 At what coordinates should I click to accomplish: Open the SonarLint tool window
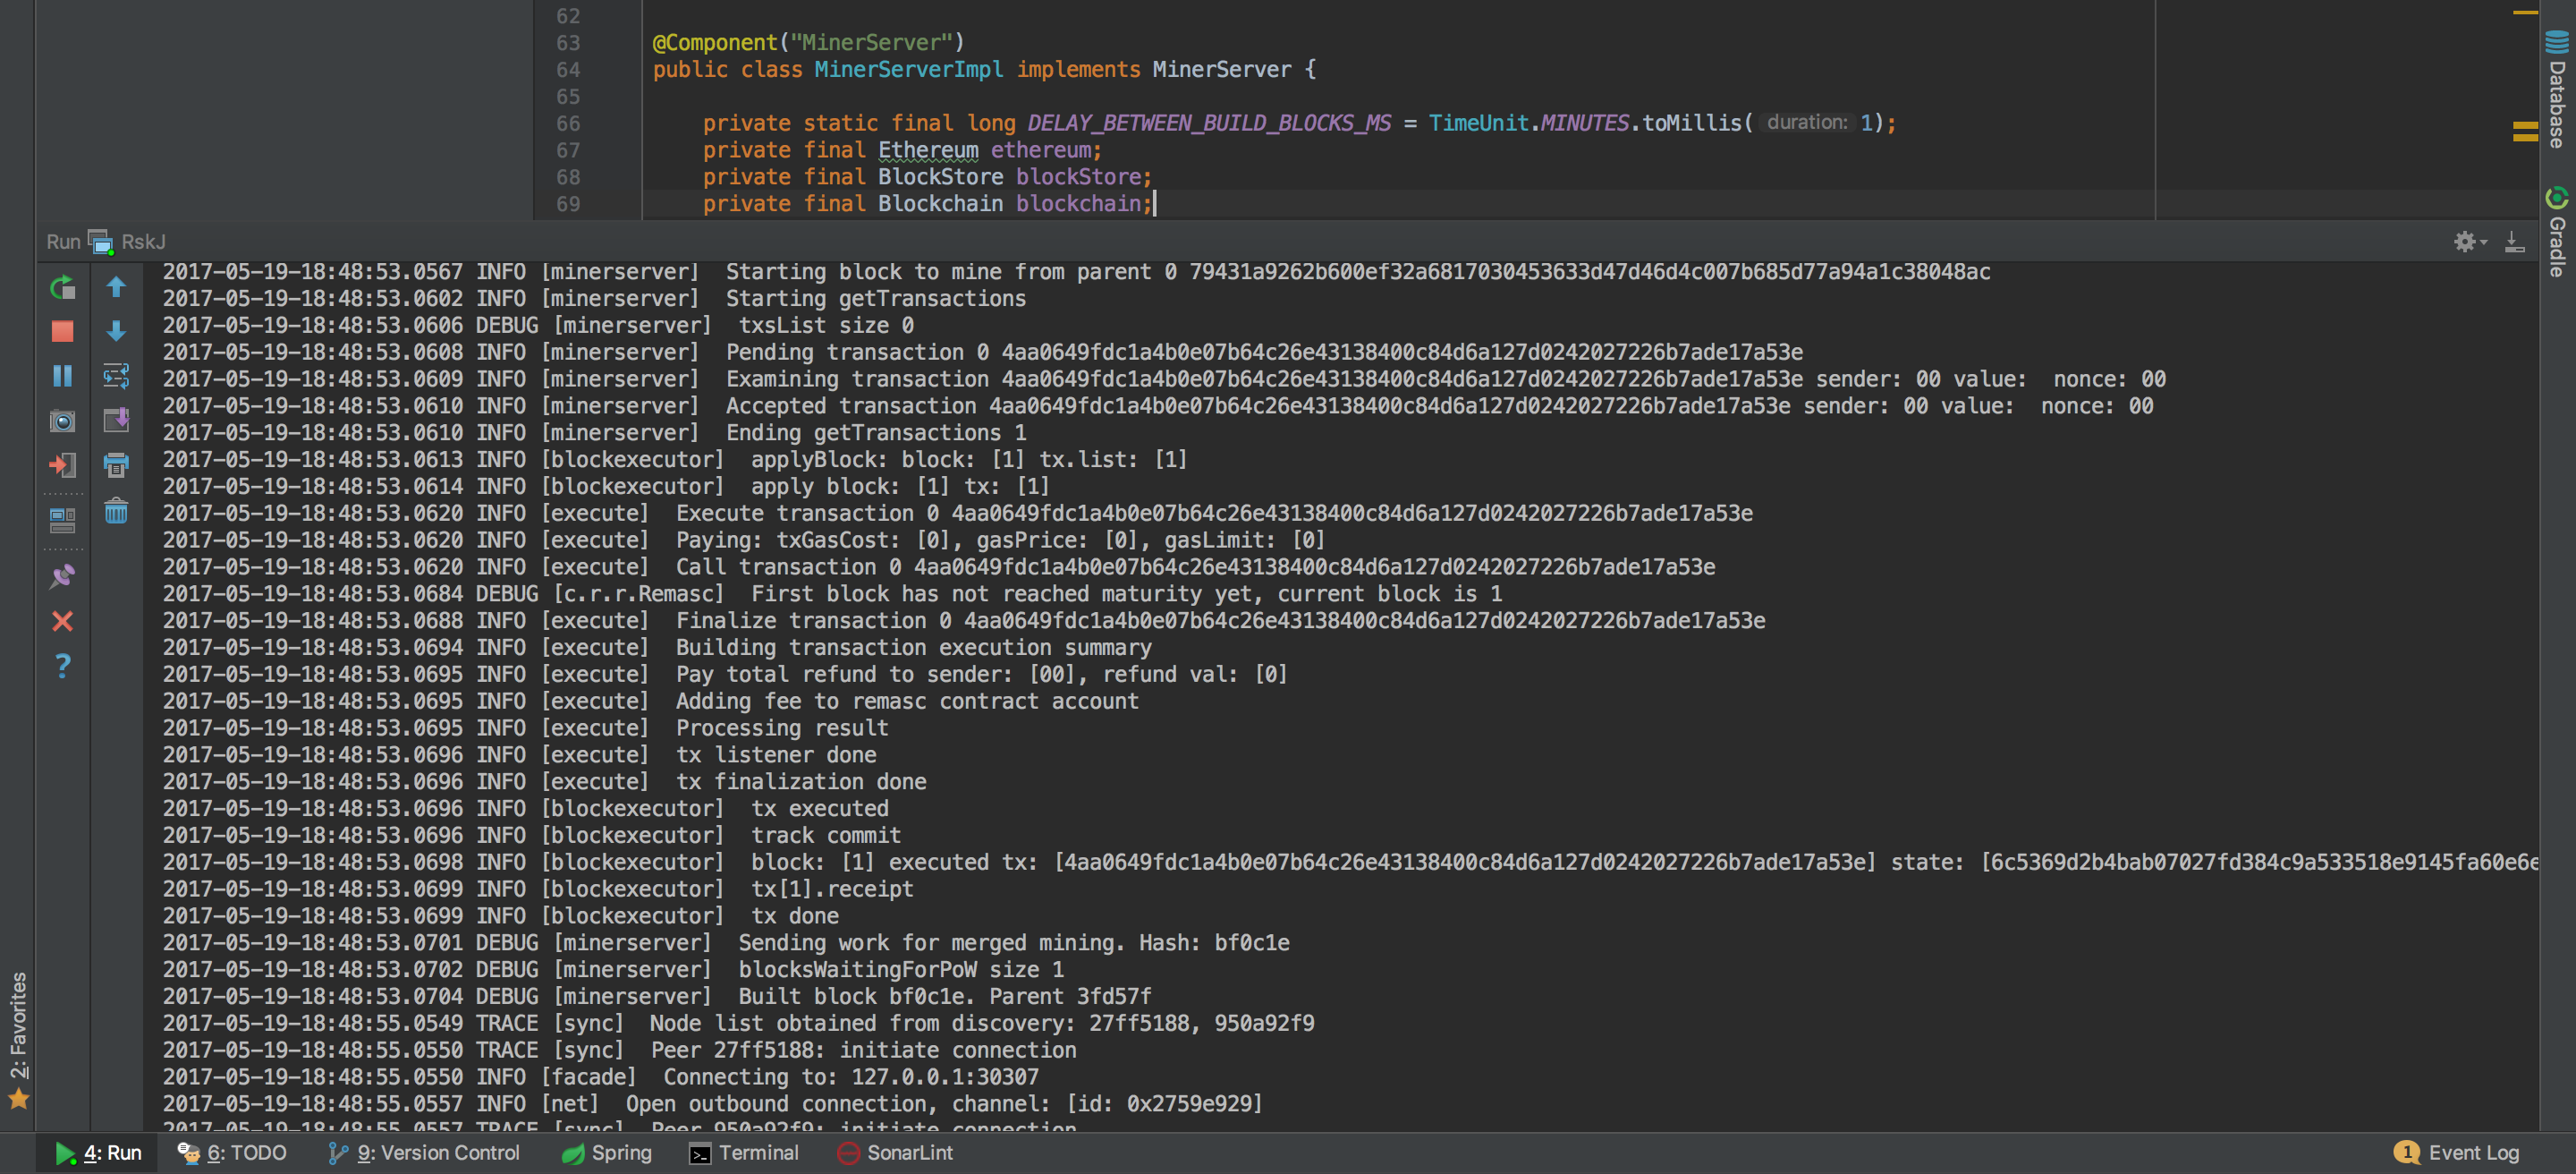coord(895,1152)
